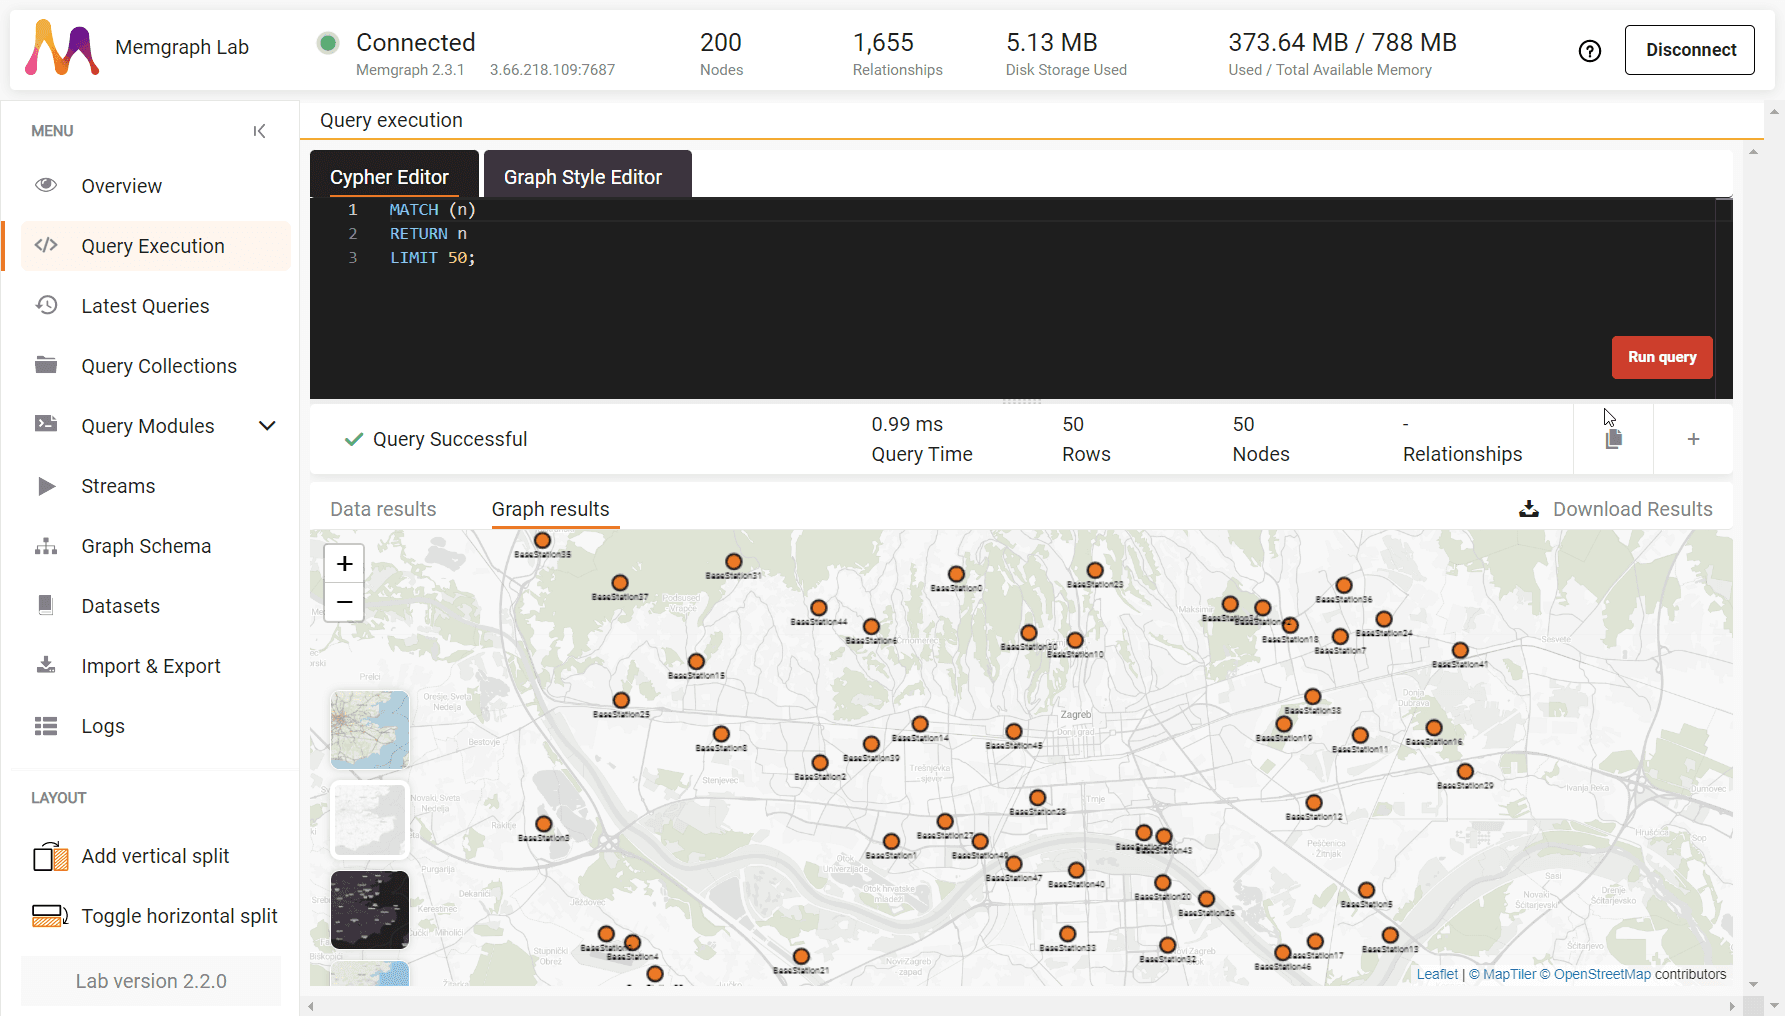Click the Memgraph Lab logo
The image size is (1785, 1016).
coord(62,48)
